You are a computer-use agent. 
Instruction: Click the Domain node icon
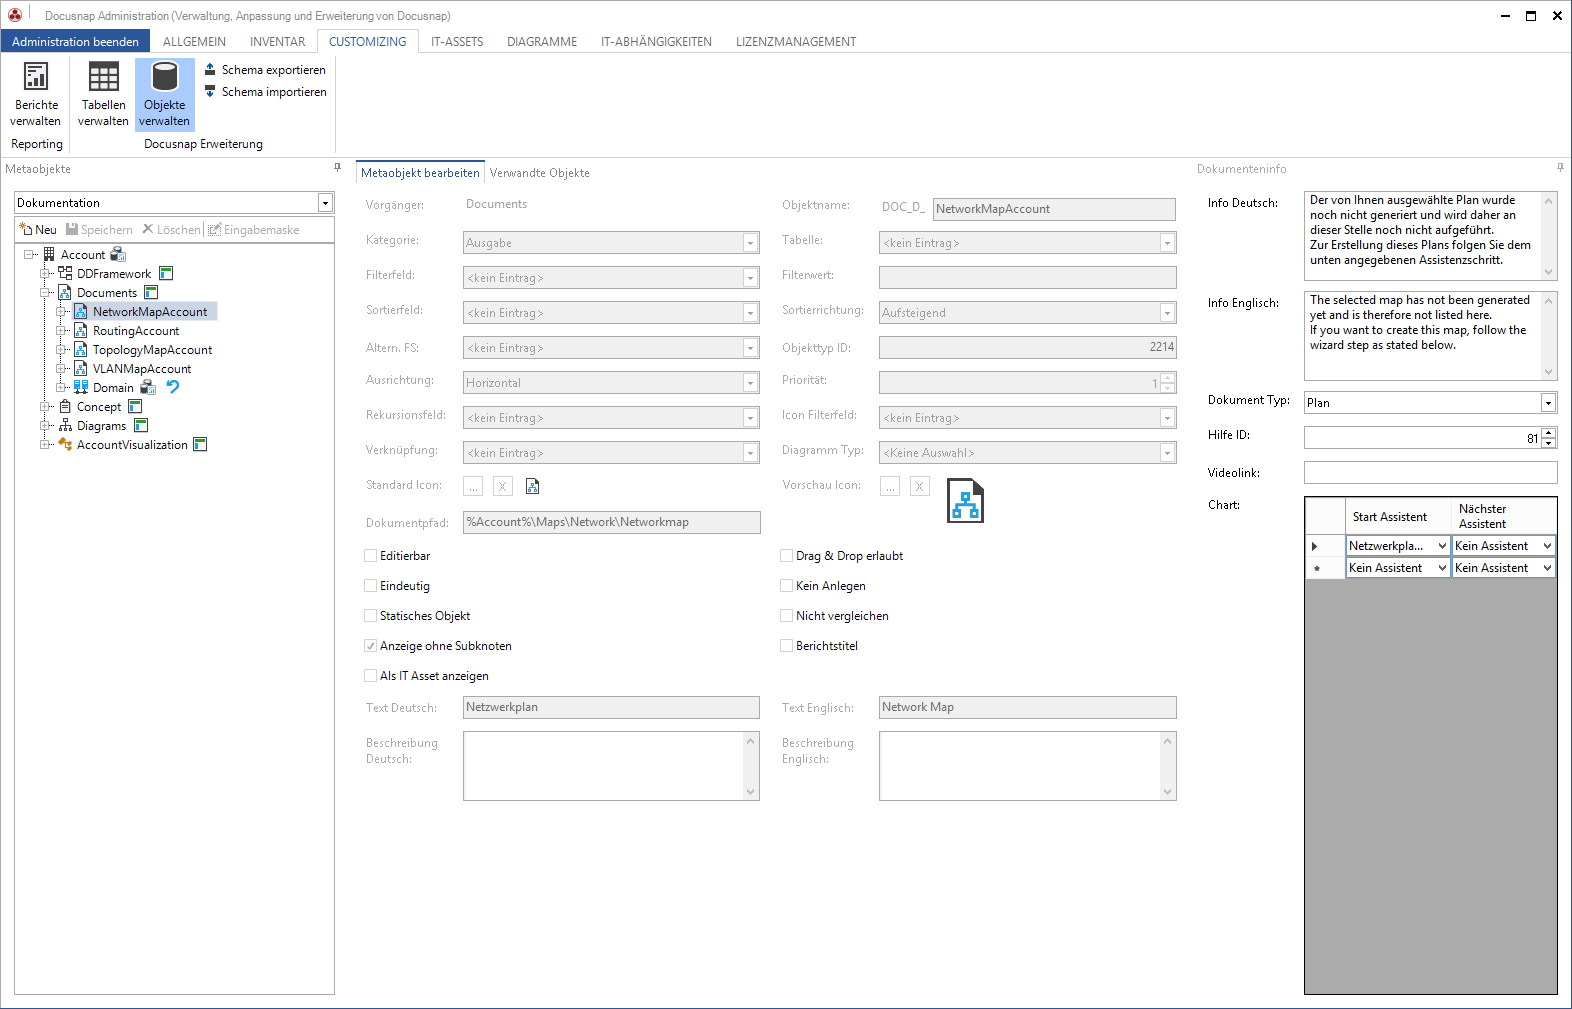pos(81,388)
